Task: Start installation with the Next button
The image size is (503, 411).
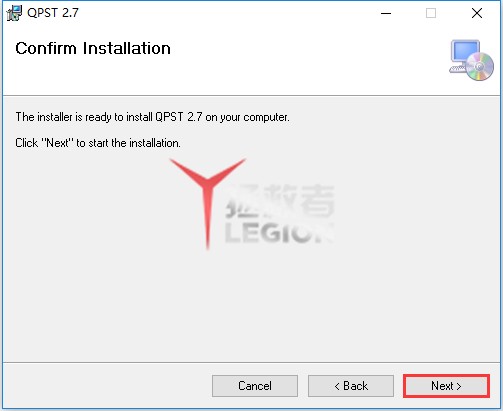Action: (x=446, y=386)
